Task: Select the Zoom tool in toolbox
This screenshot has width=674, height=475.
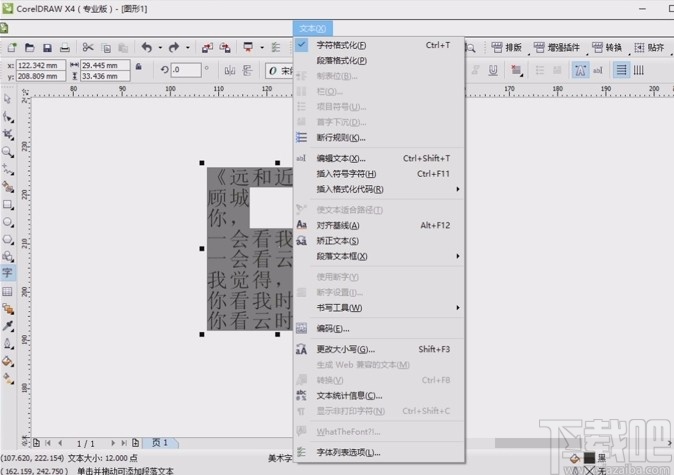Action: pos(7,152)
